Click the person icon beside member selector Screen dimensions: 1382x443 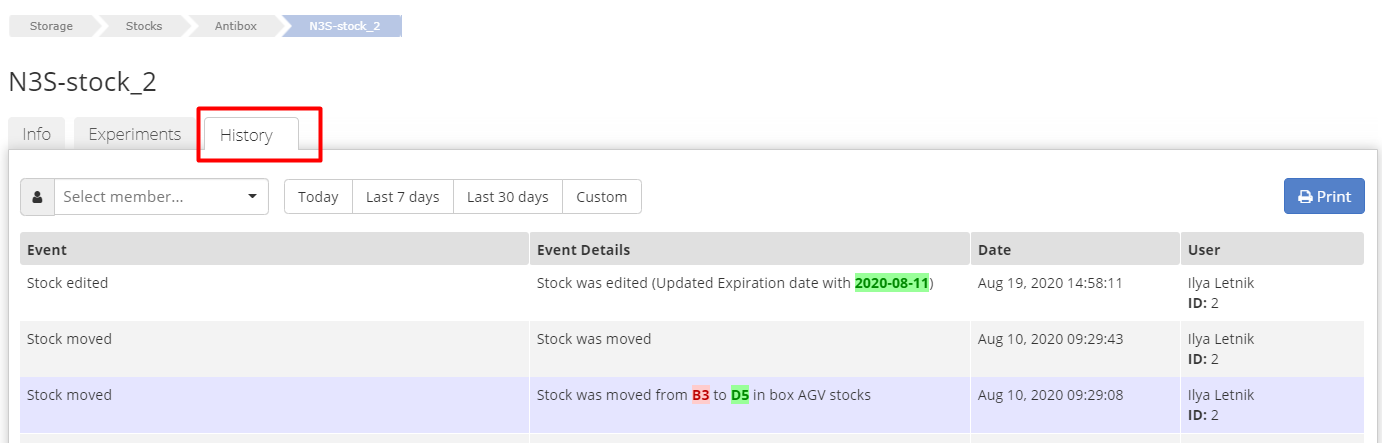click(x=37, y=197)
